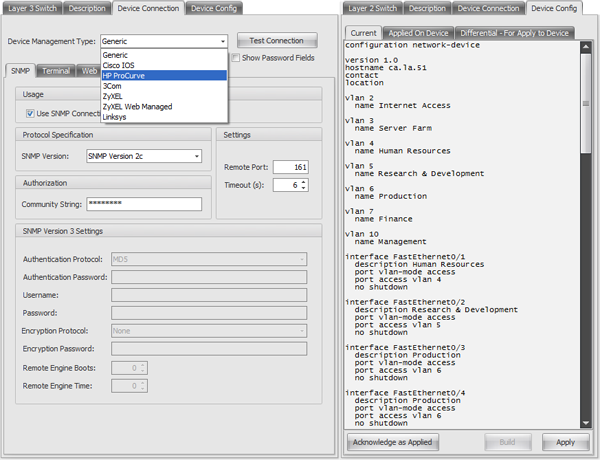Click into the Community String field
The image size is (600, 460).
point(143,204)
